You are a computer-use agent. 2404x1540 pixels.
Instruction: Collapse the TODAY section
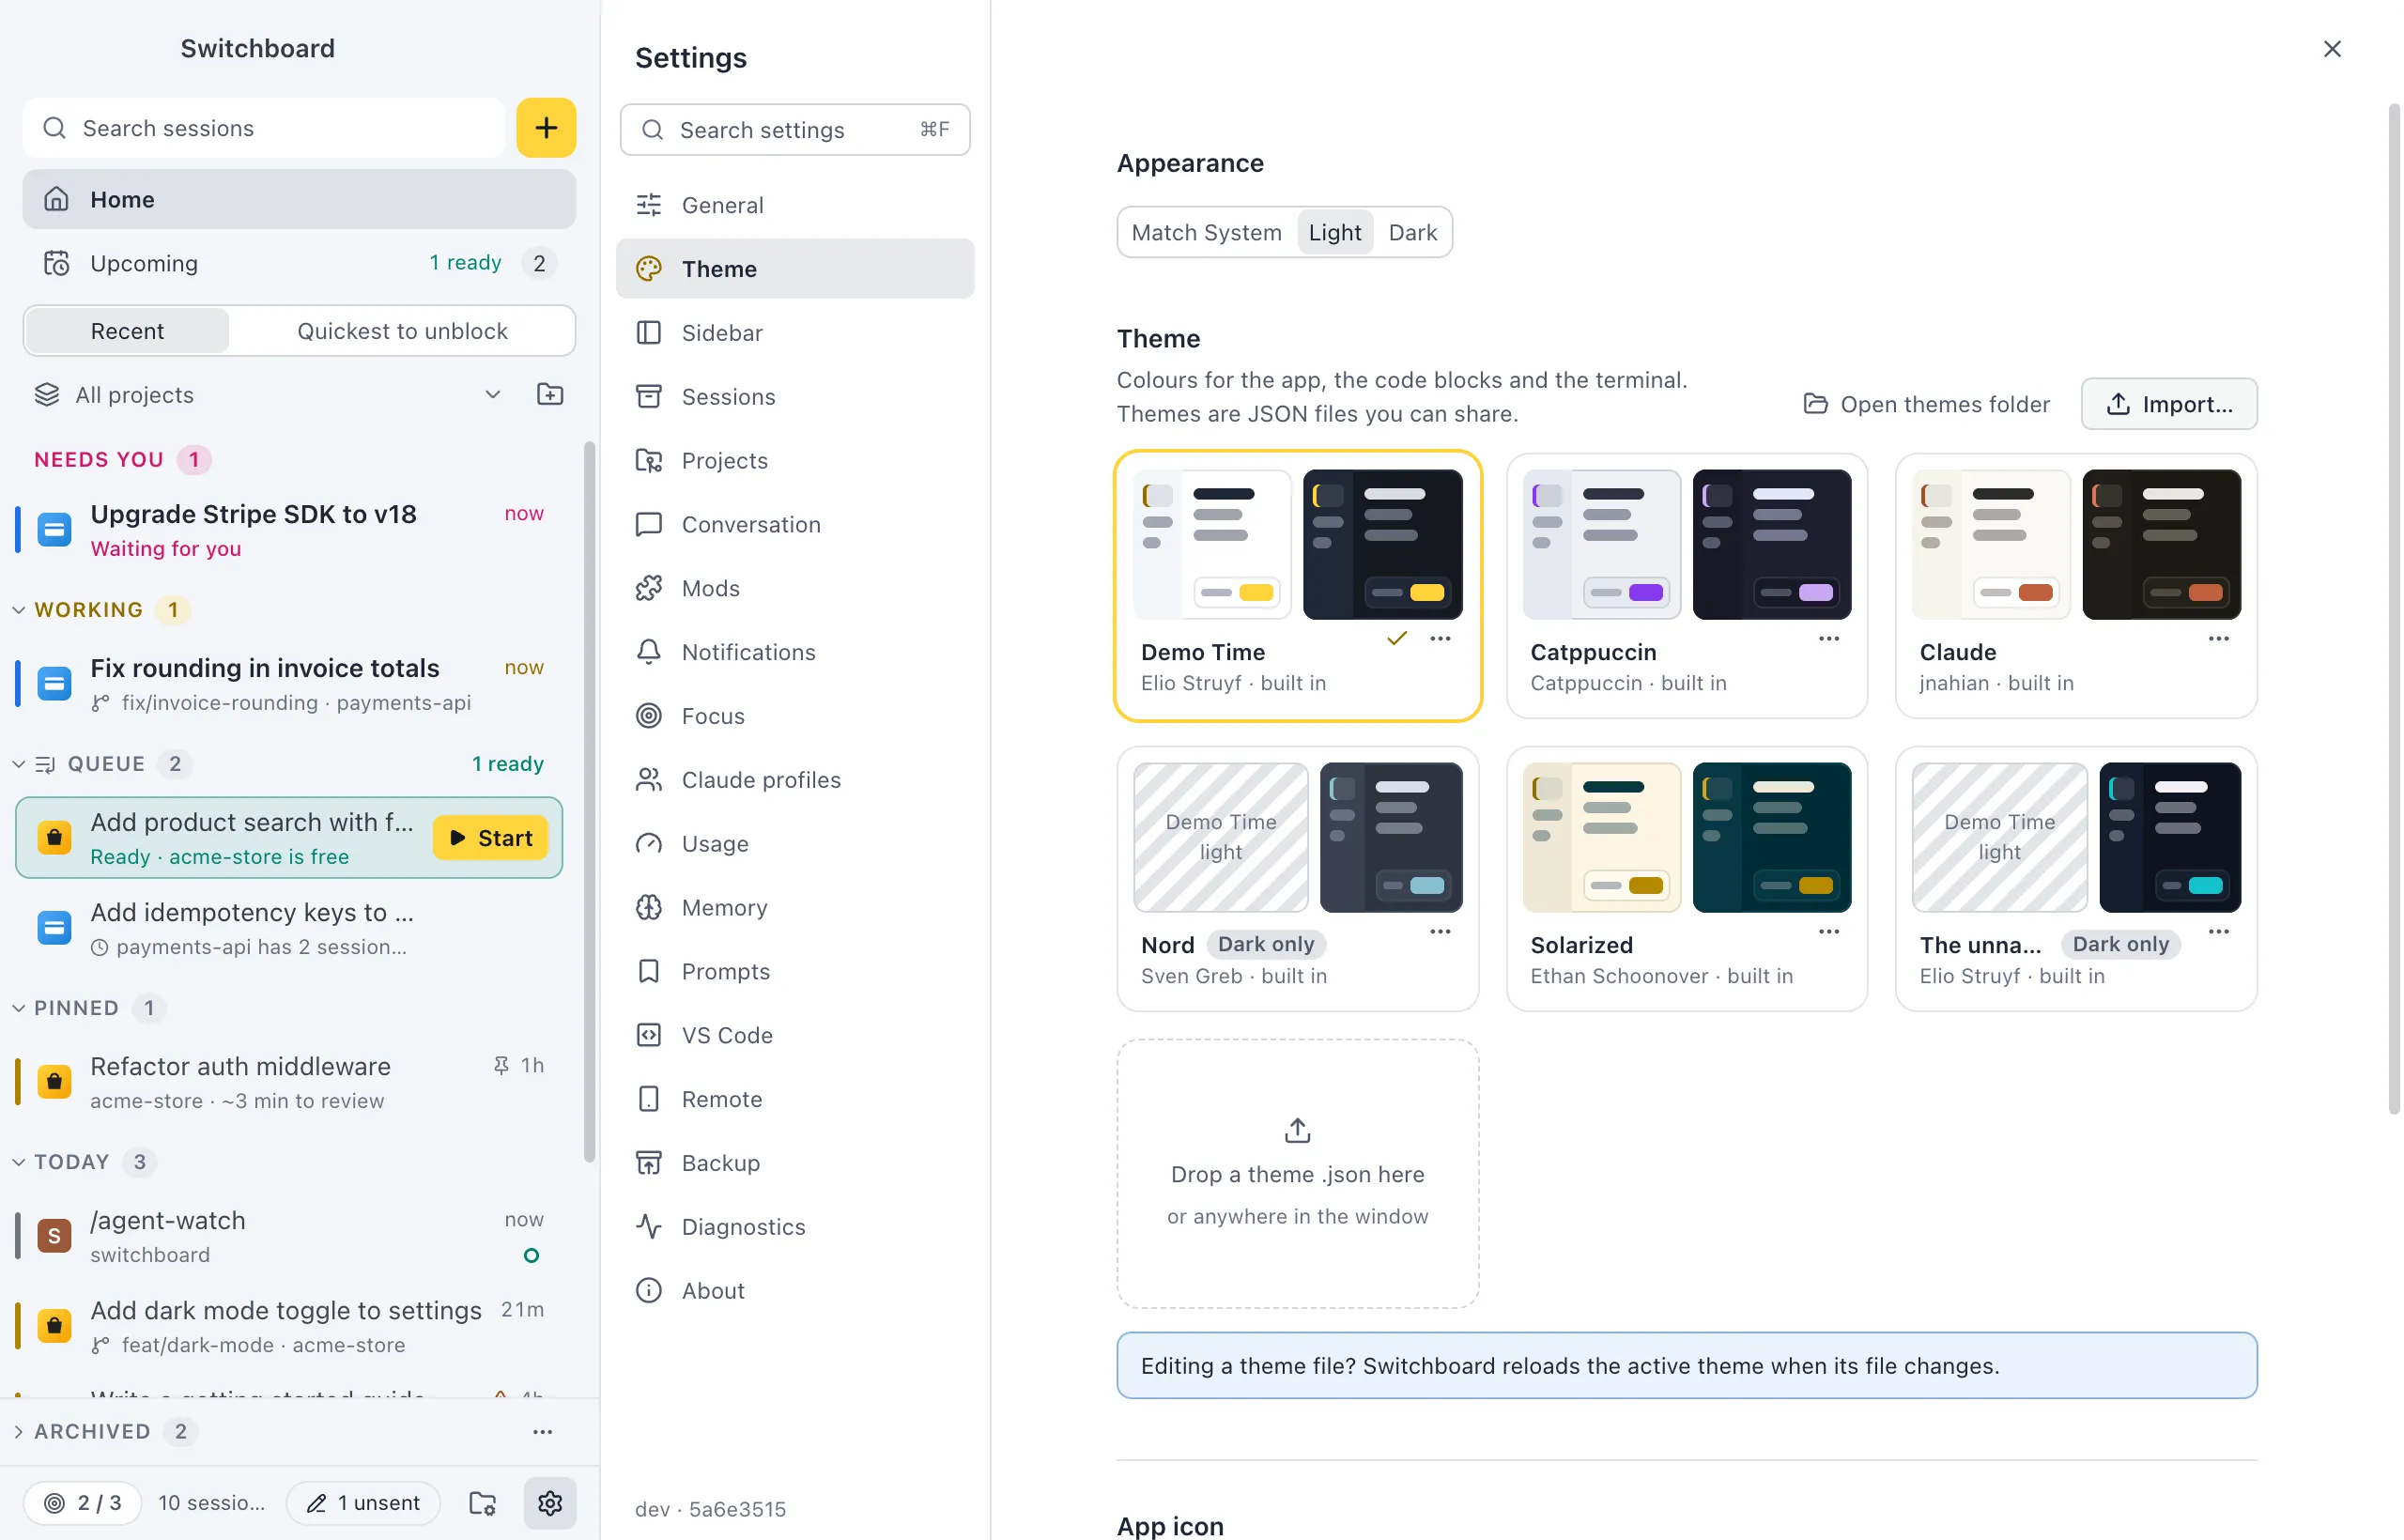(19, 1162)
